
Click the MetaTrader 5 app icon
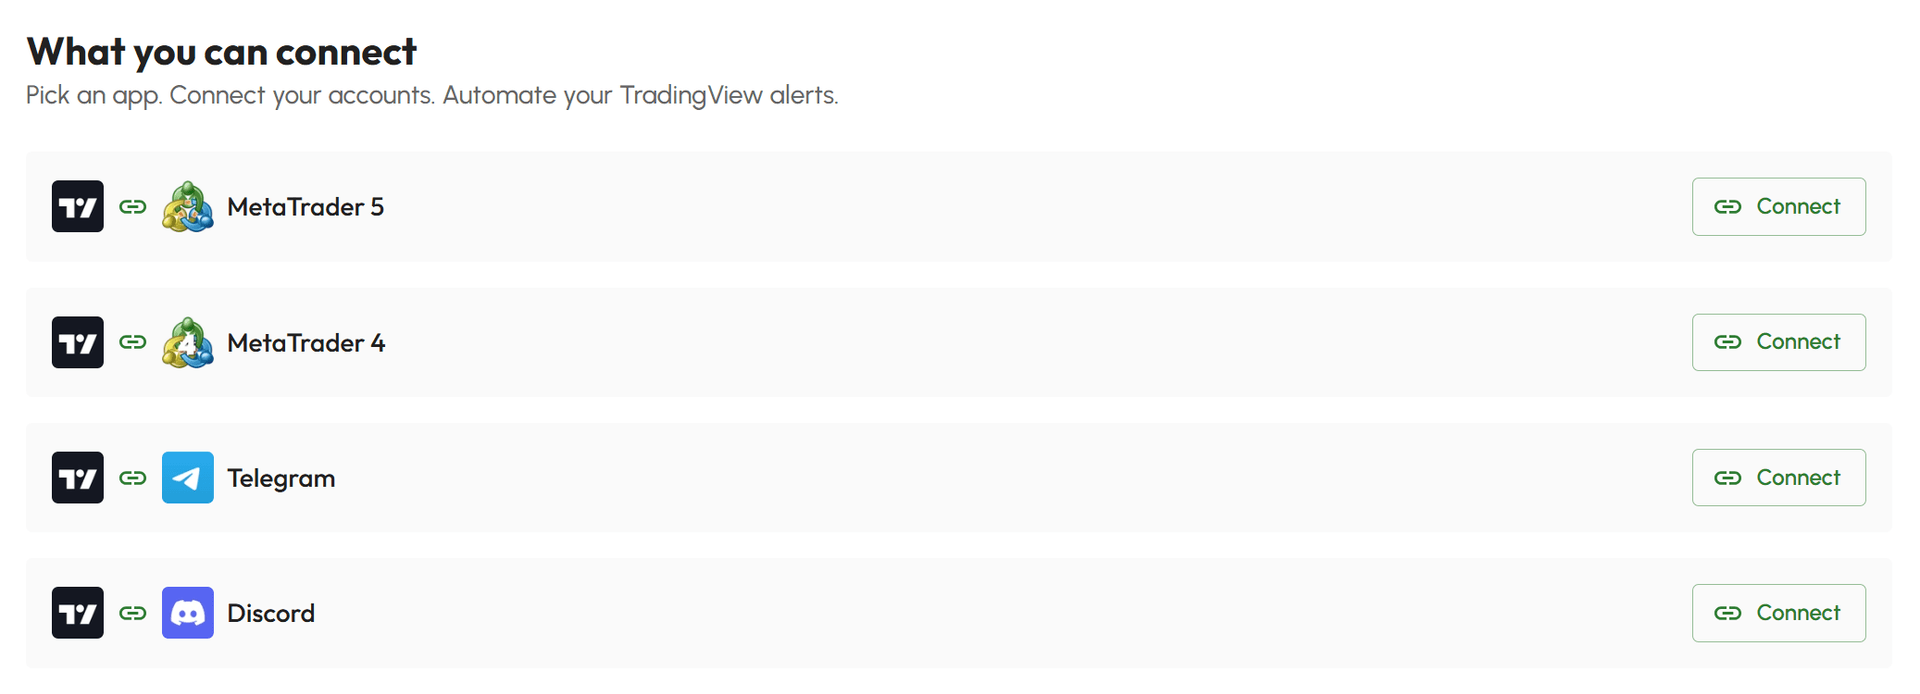pos(188,207)
